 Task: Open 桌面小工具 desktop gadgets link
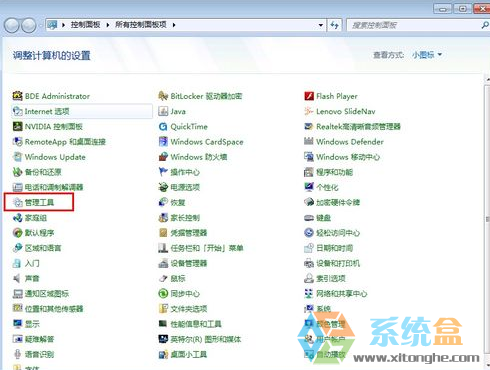point(189,354)
